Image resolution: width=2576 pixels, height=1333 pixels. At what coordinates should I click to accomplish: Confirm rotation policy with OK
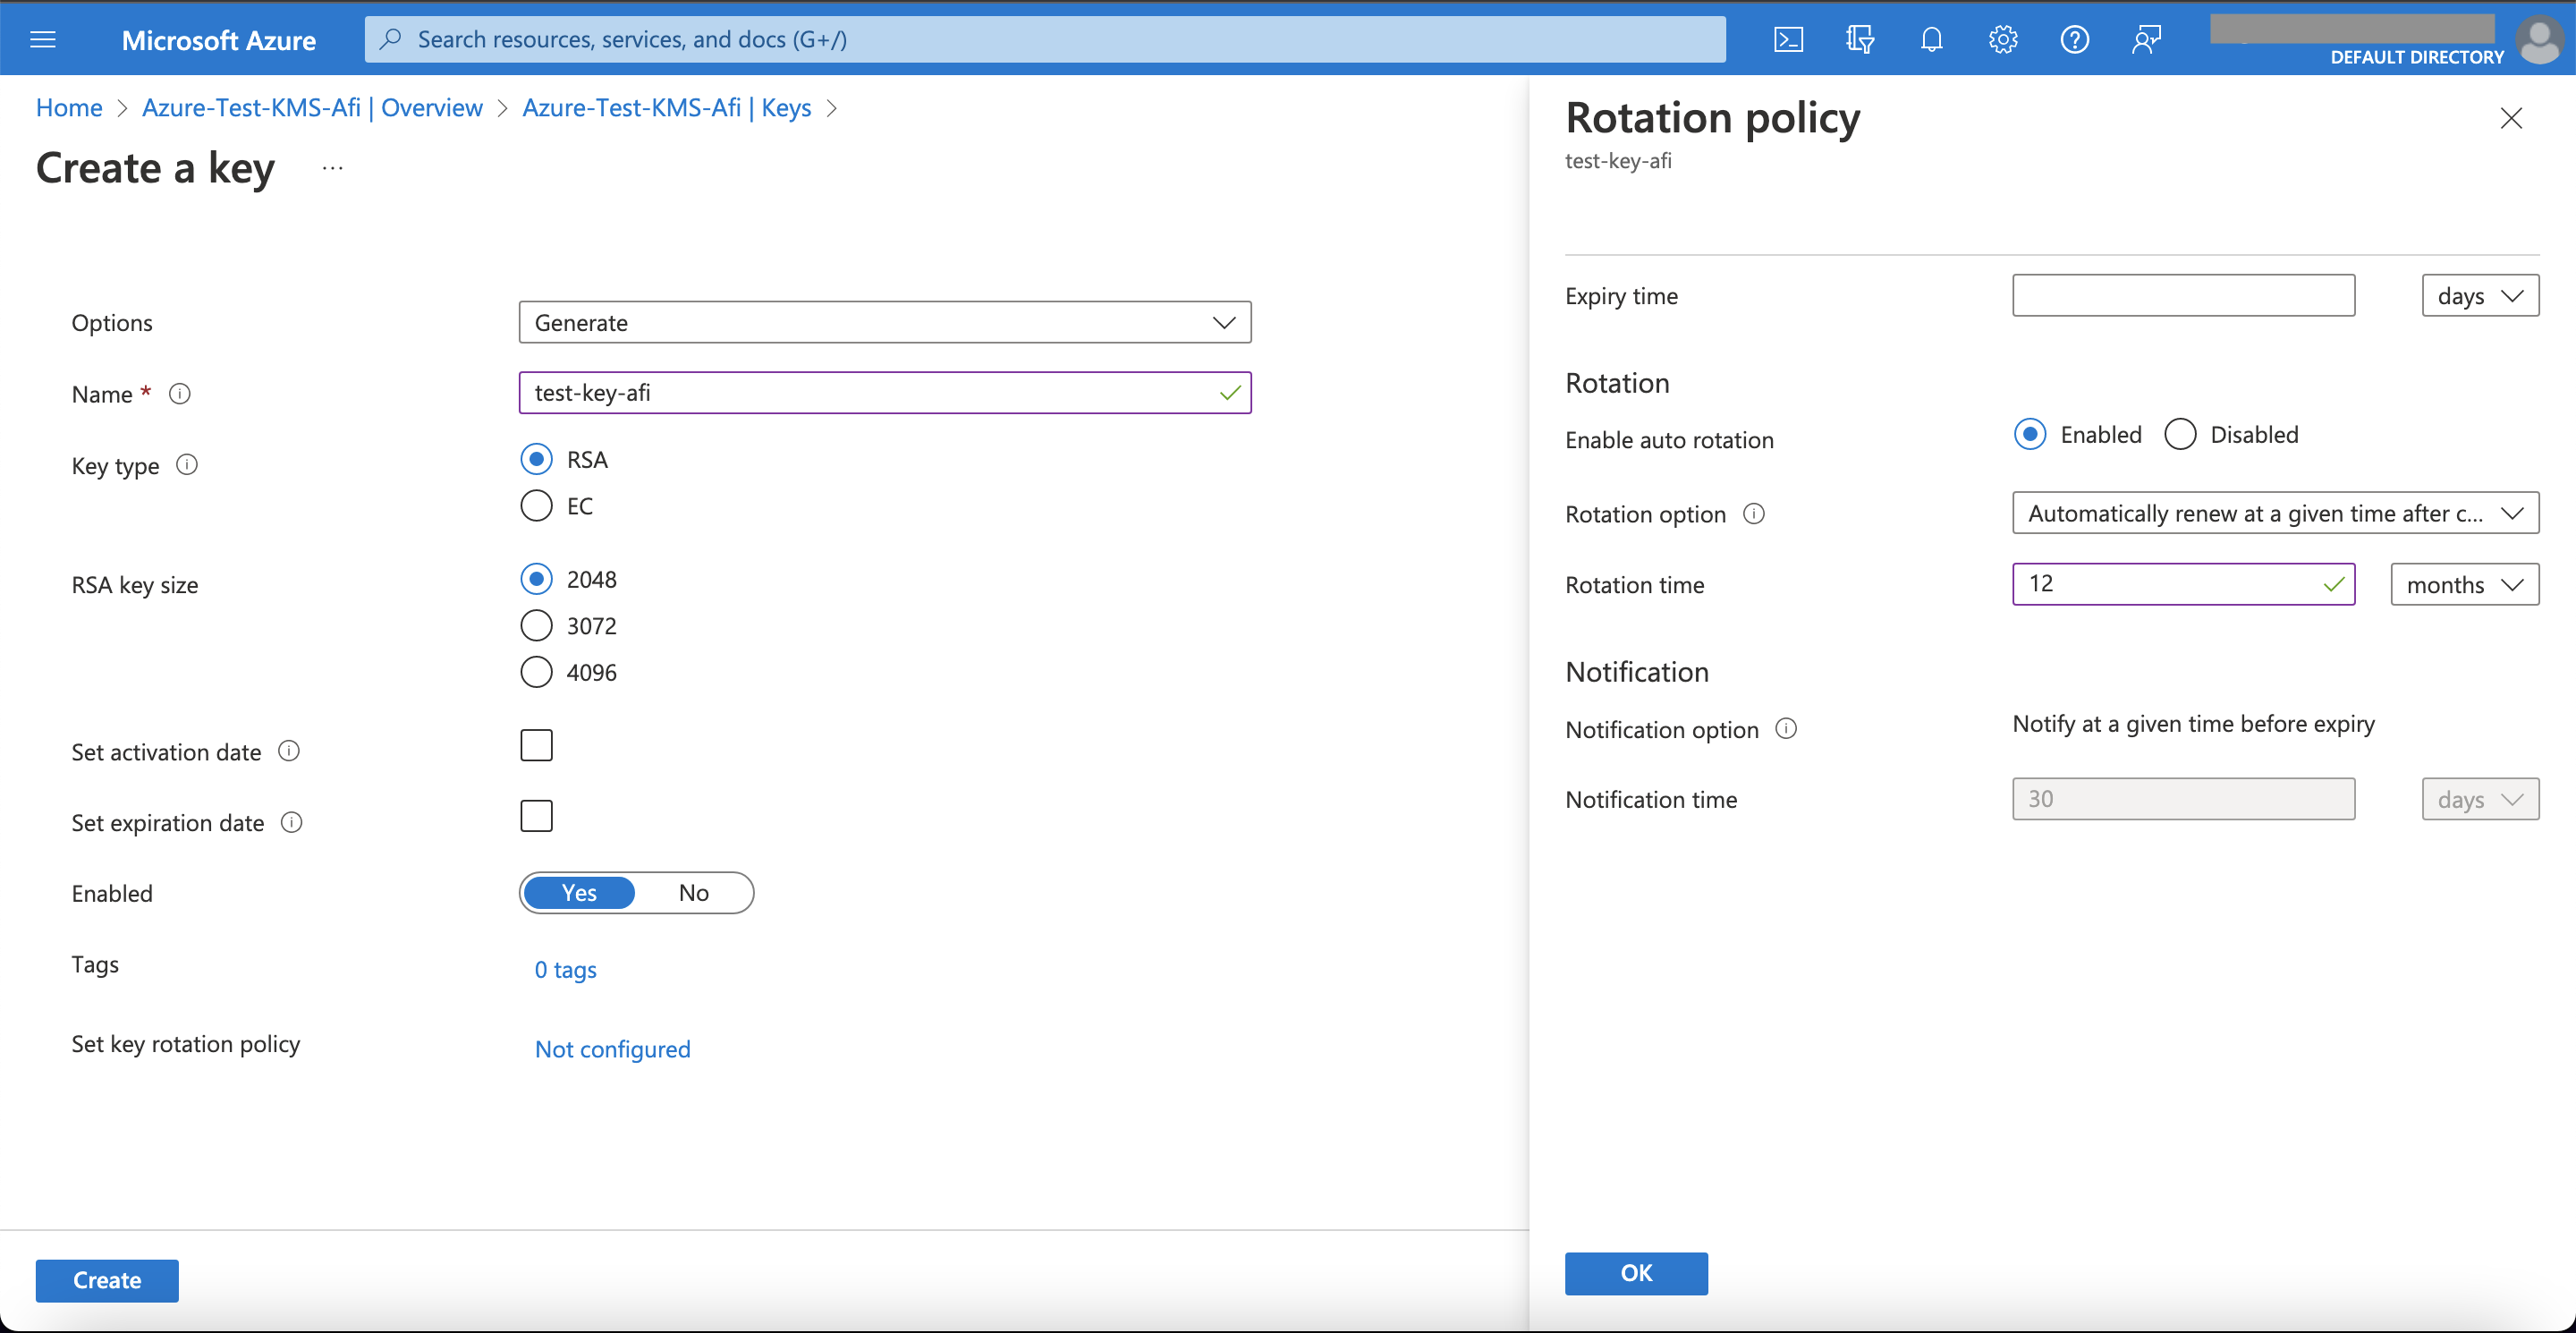[1636, 1273]
